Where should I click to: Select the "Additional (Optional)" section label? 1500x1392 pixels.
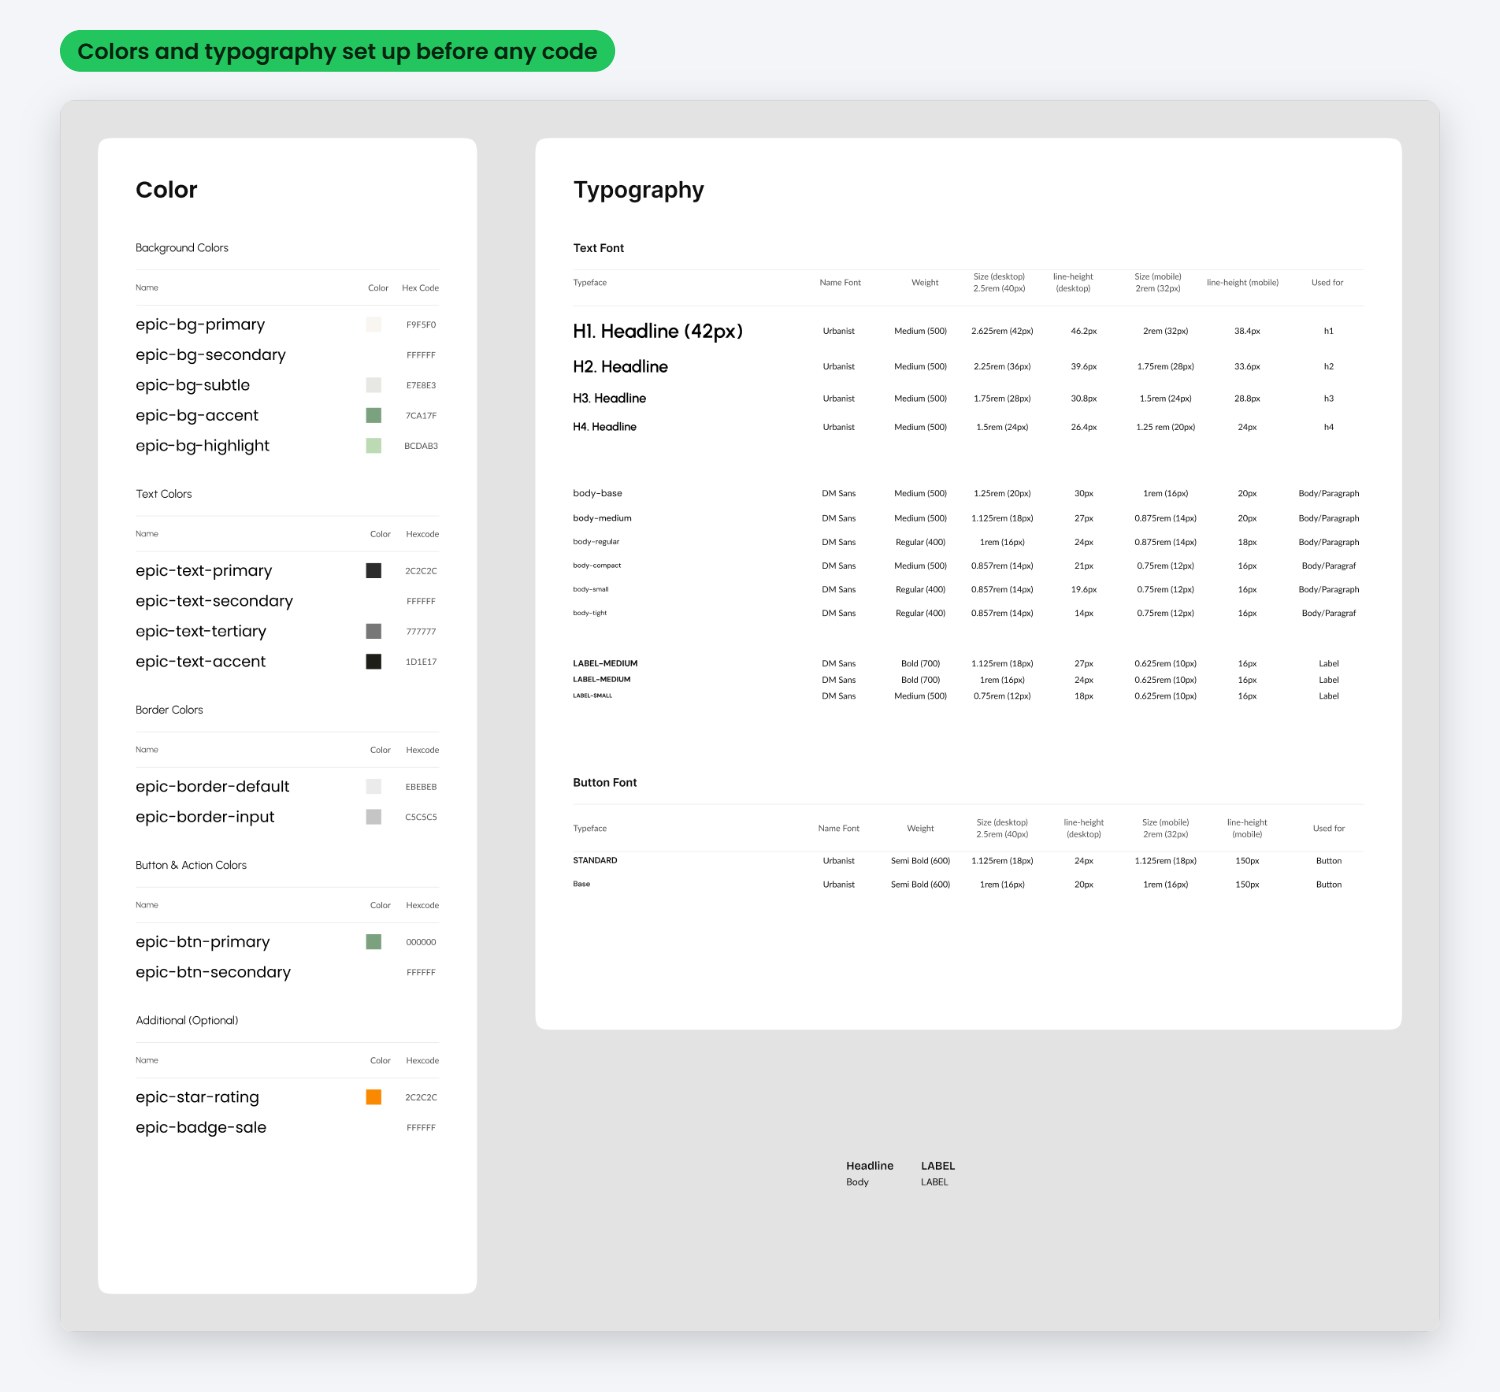pos(187,1020)
